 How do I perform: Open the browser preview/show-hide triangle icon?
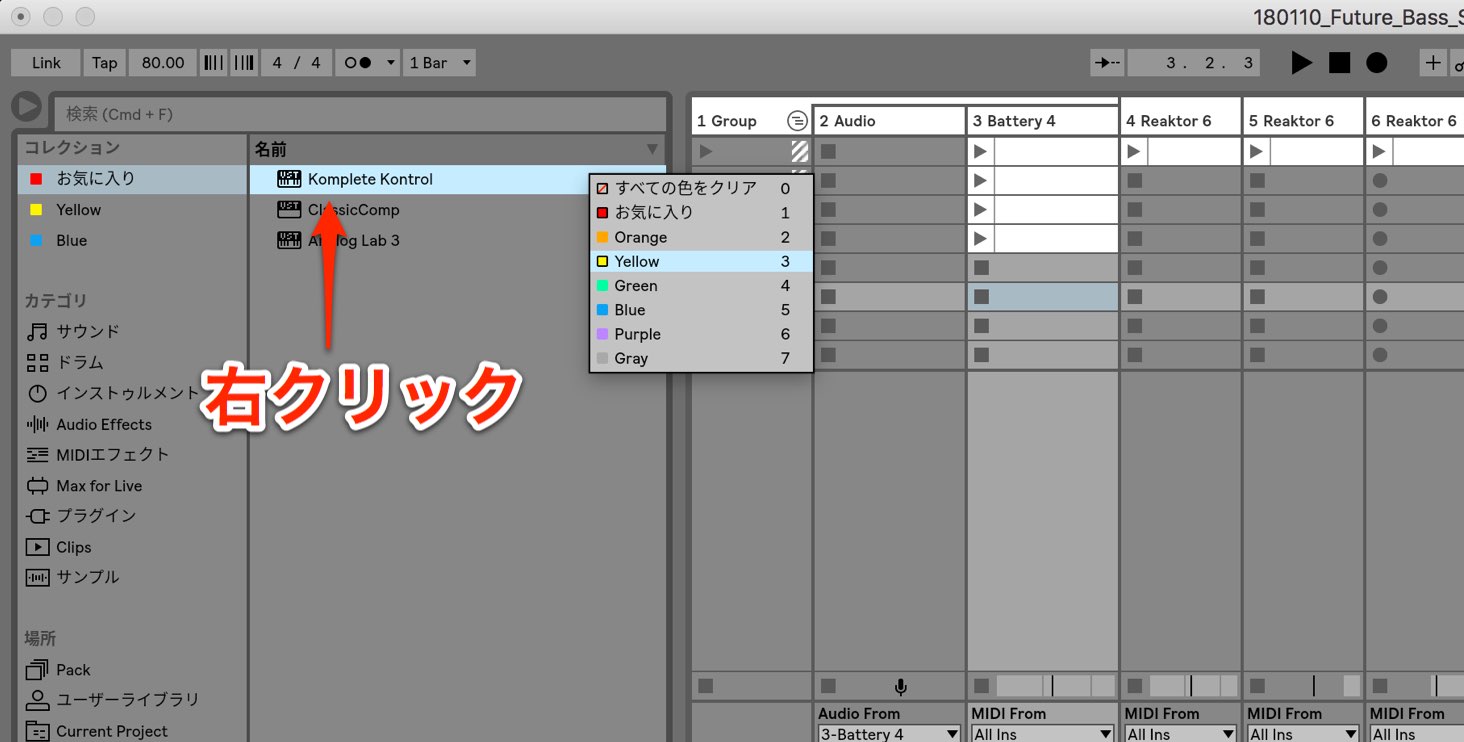coord(26,107)
